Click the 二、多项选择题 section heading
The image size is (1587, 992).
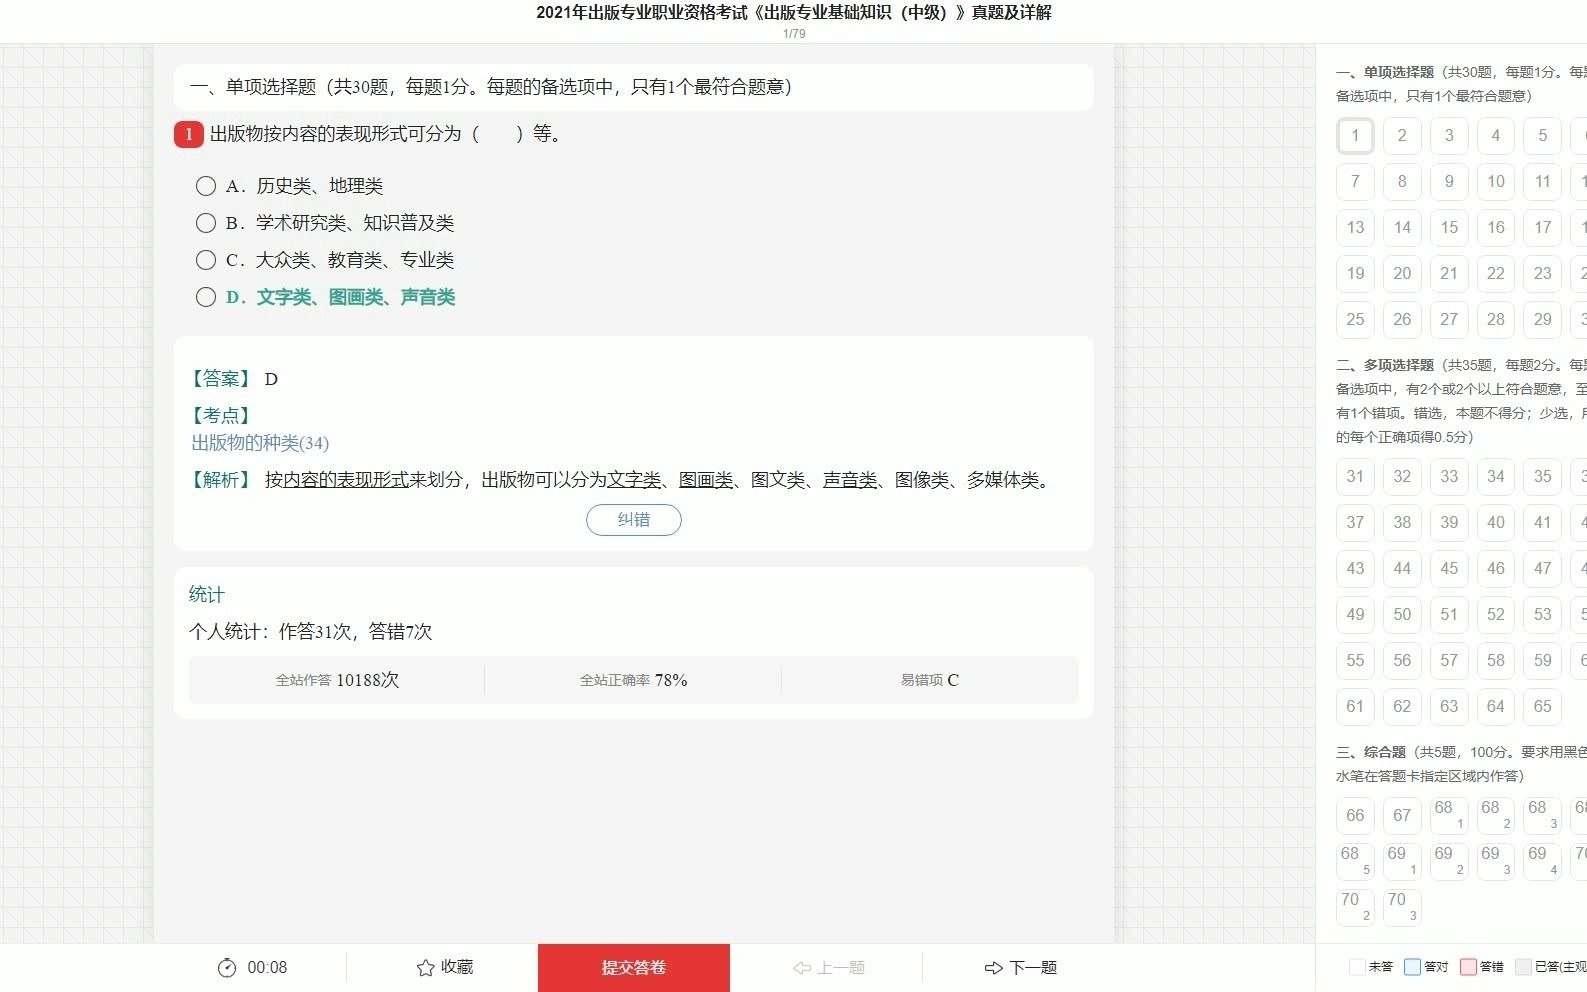tap(1385, 365)
